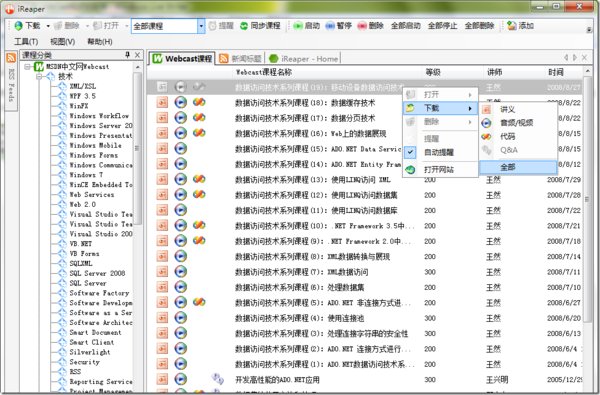Click video icon for course (17) 数据分页技术
Viewport: 600px width, 395px height.
181,118
